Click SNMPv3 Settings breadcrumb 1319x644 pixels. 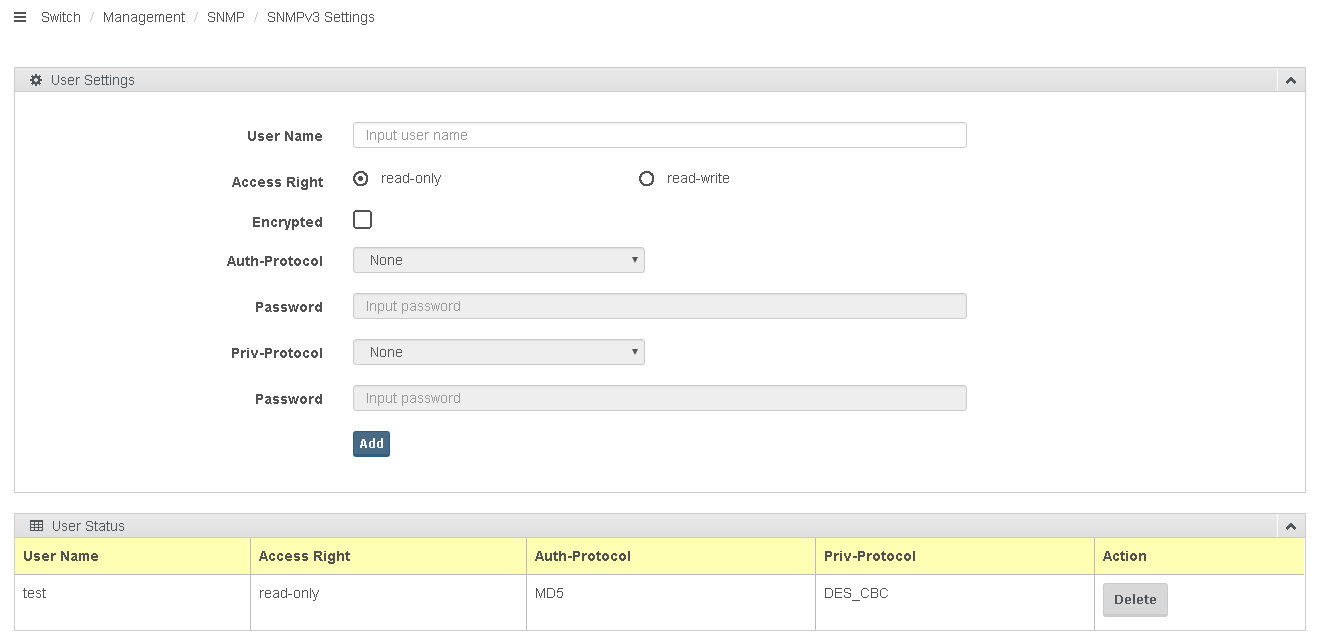(x=320, y=17)
